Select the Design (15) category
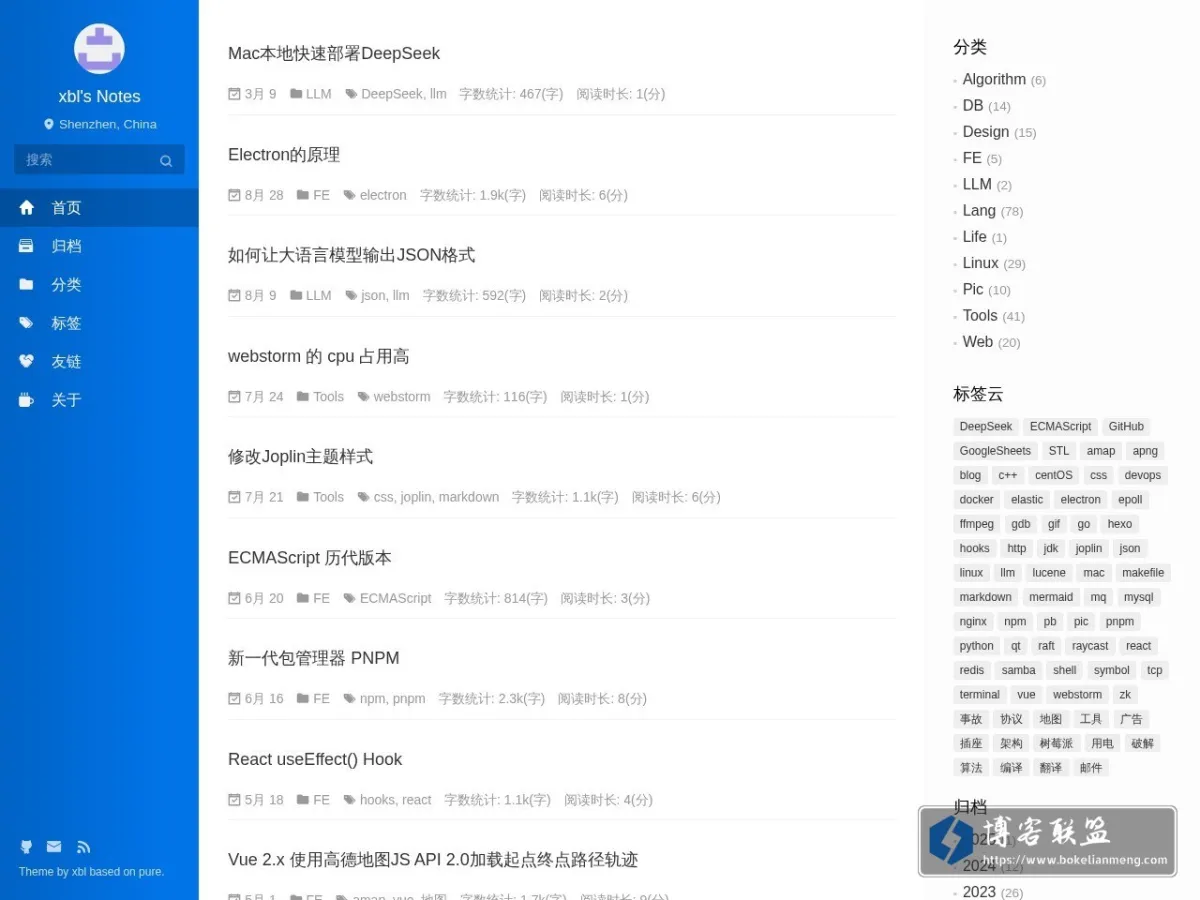1200x900 pixels. 986,132
